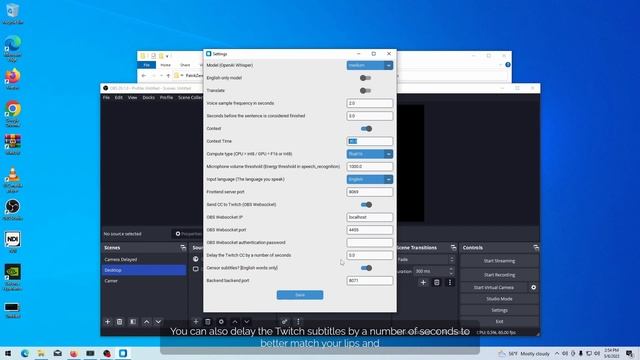Click Frontend server port field
Screen dimensions: 640x360
tap(370, 192)
